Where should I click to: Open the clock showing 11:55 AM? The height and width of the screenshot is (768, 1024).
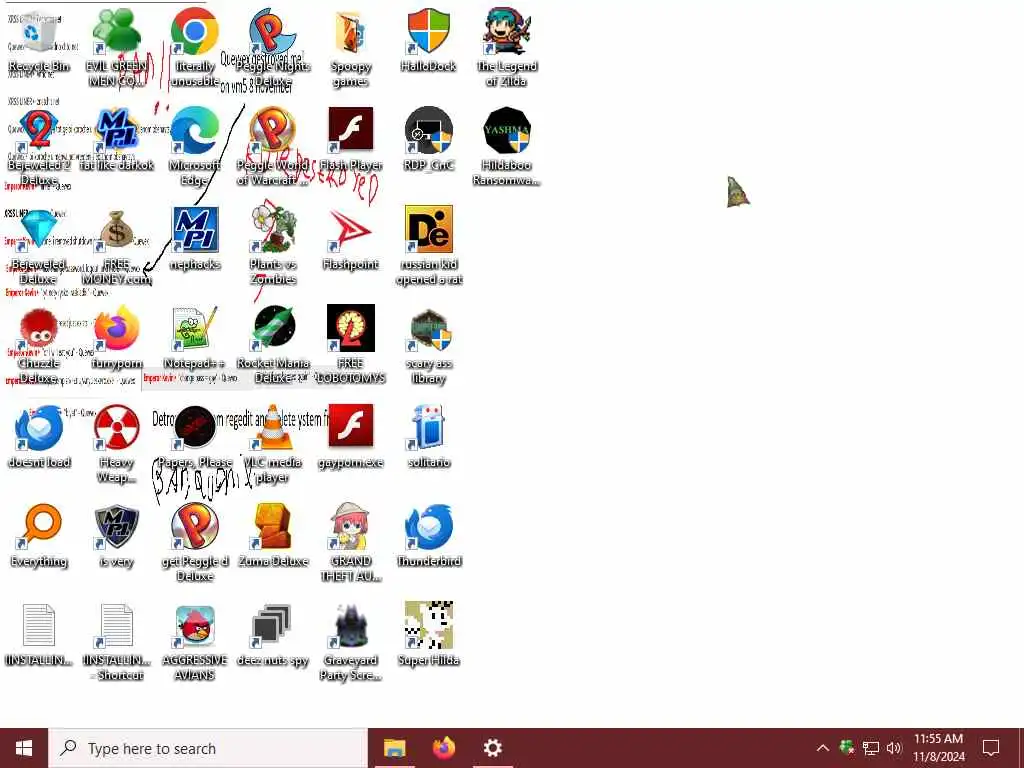[x=938, y=748]
